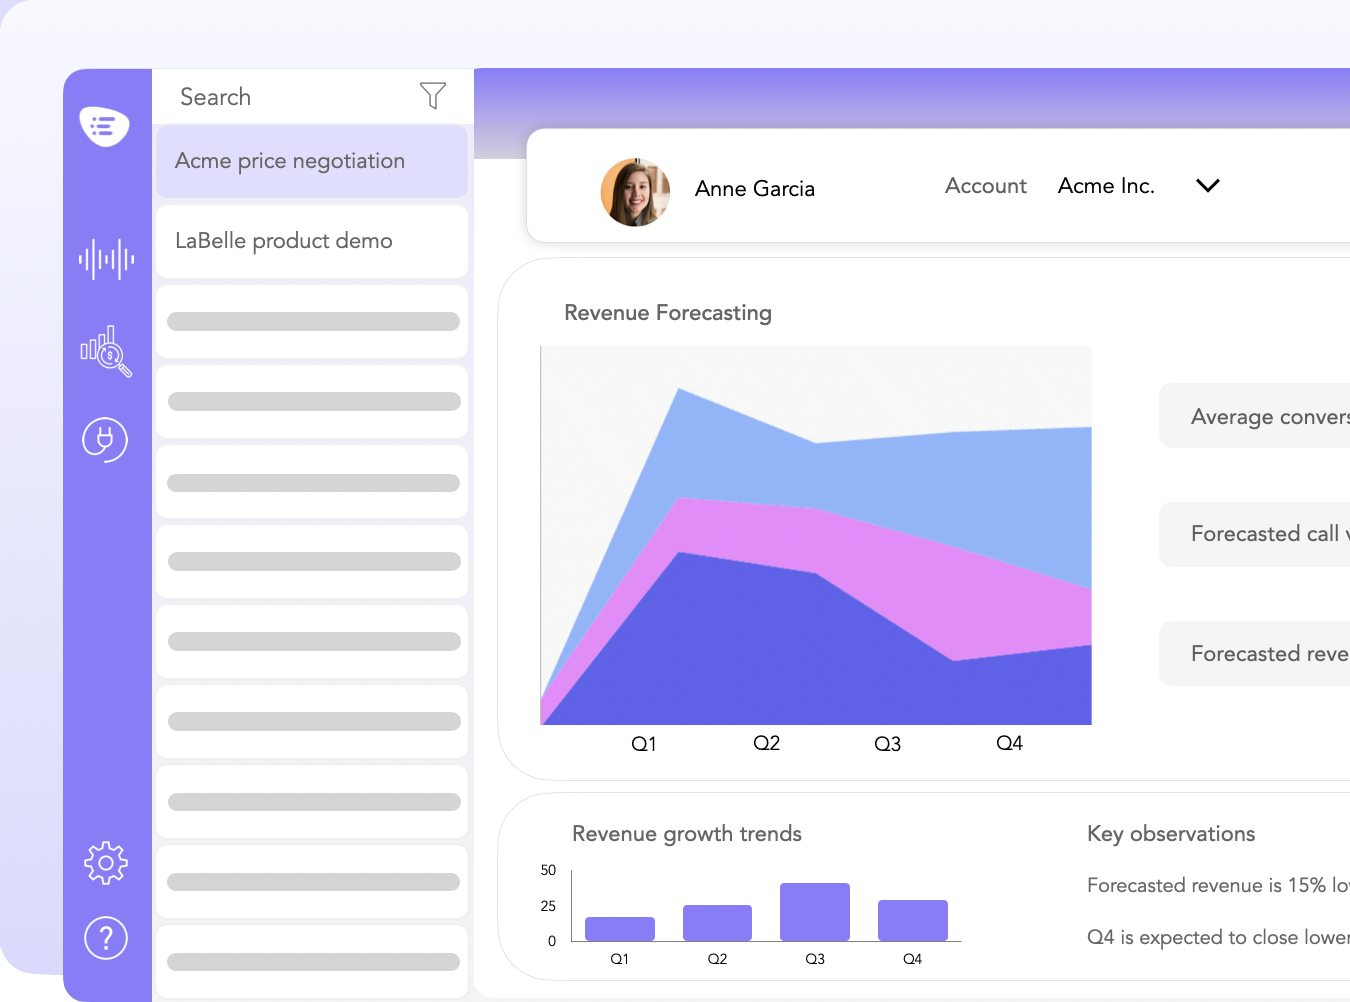Select the Acme price negotiation conversation
The image size is (1350, 1002).
[x=312, y=161]
